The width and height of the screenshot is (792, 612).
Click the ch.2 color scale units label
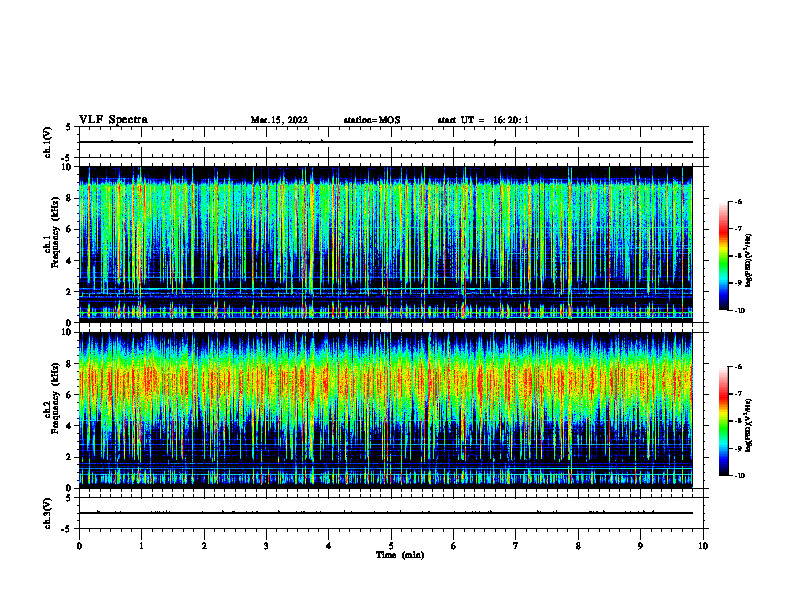point(748,426)
